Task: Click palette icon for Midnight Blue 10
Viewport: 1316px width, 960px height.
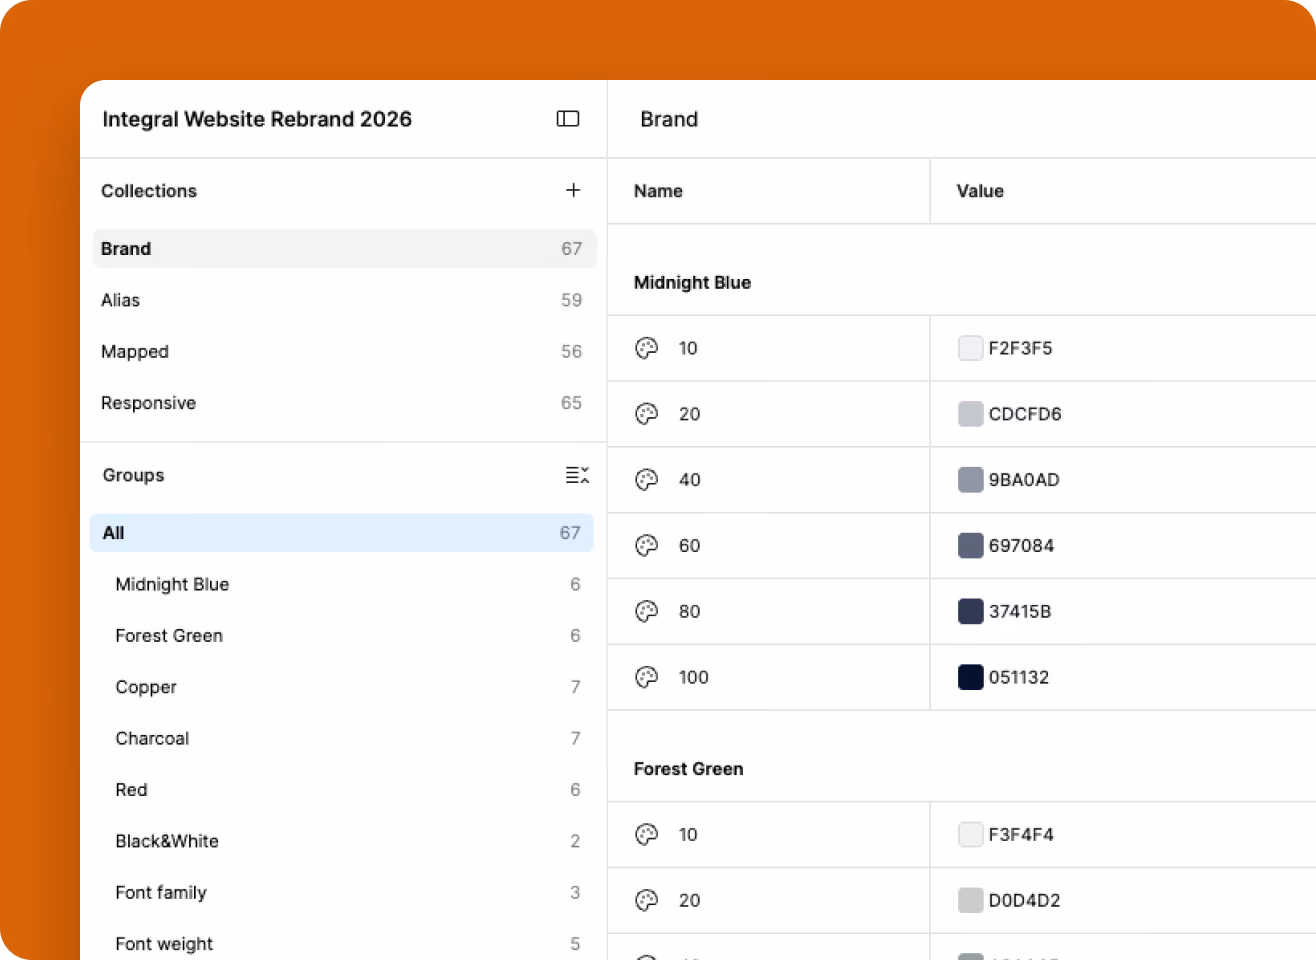Action: click(647, 348)
